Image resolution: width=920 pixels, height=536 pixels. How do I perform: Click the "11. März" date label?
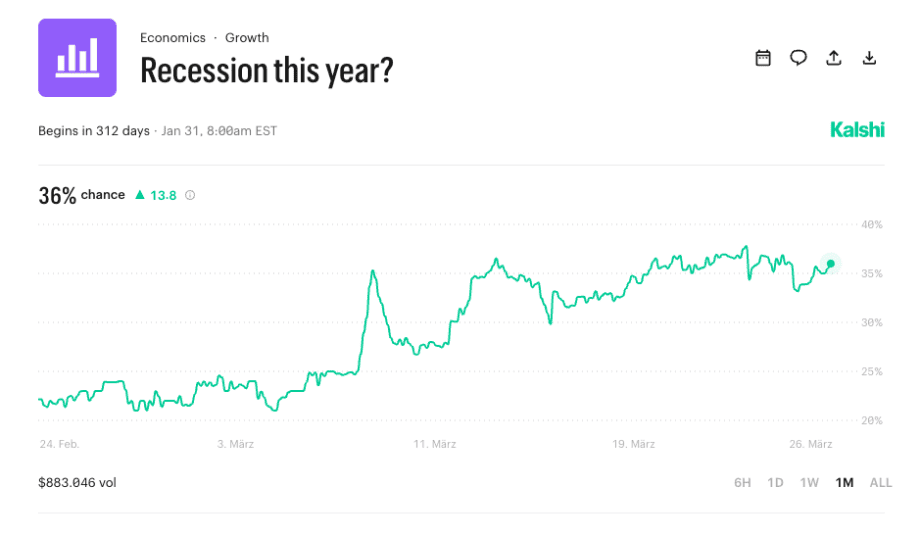click(x=435, y=444)
